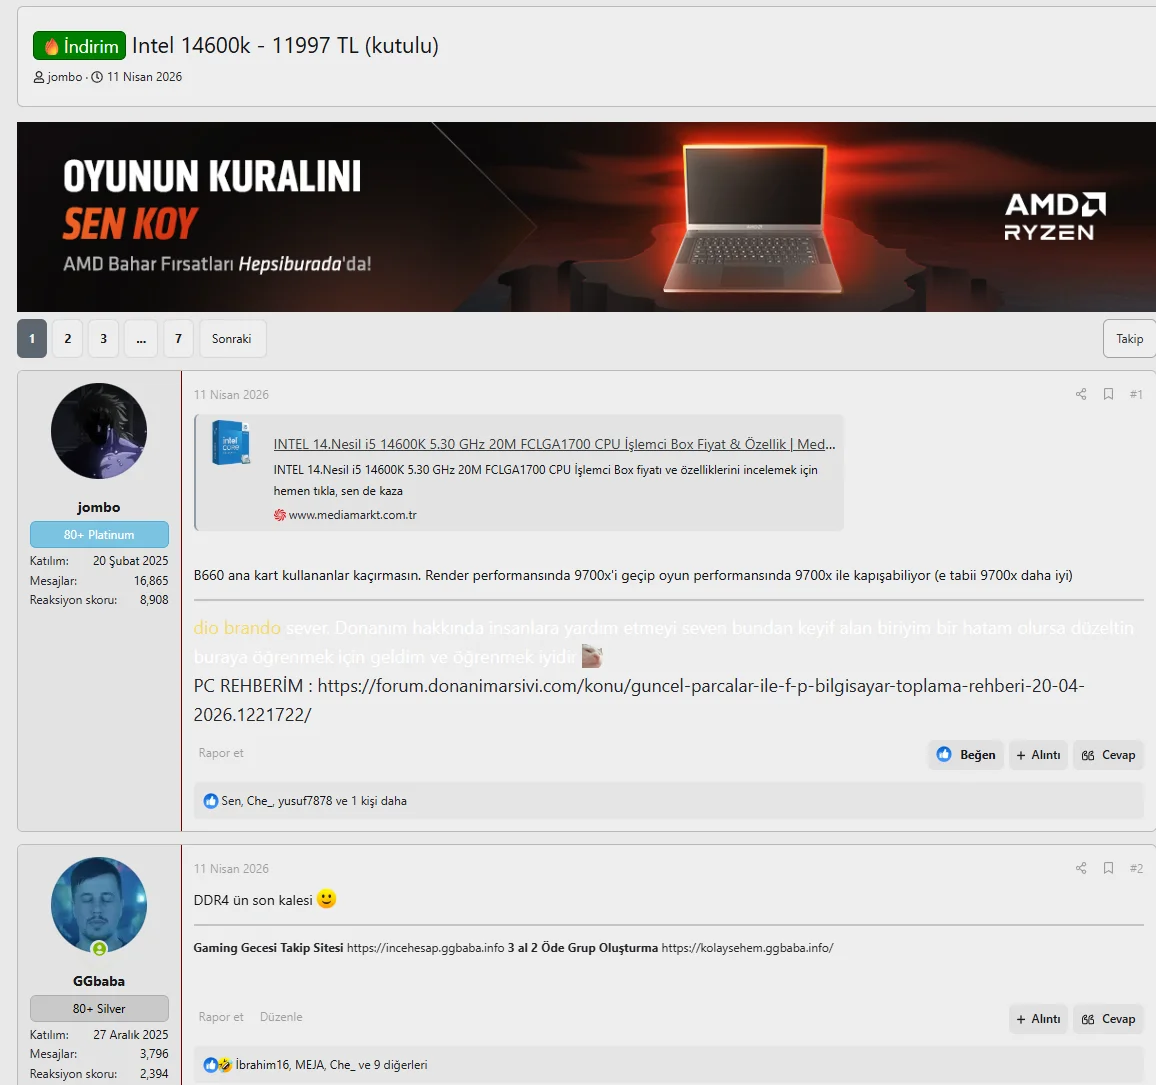Open the MediaMarkt INTEL 14600K product link
This screenshot has width=1156, height=1085.
(x=554, y=444)
